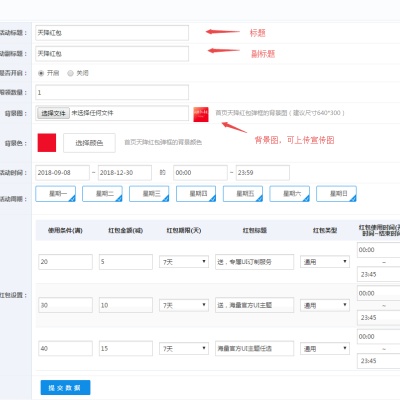Click second row 00:00 usage start time

[x=379, y=293]
